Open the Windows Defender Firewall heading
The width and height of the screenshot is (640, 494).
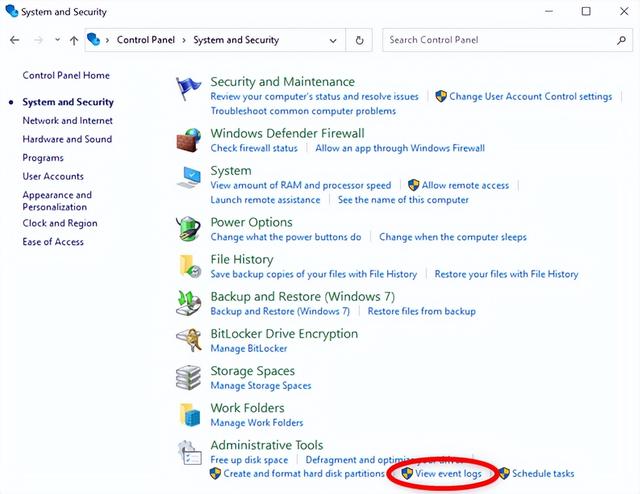(287, 134)
